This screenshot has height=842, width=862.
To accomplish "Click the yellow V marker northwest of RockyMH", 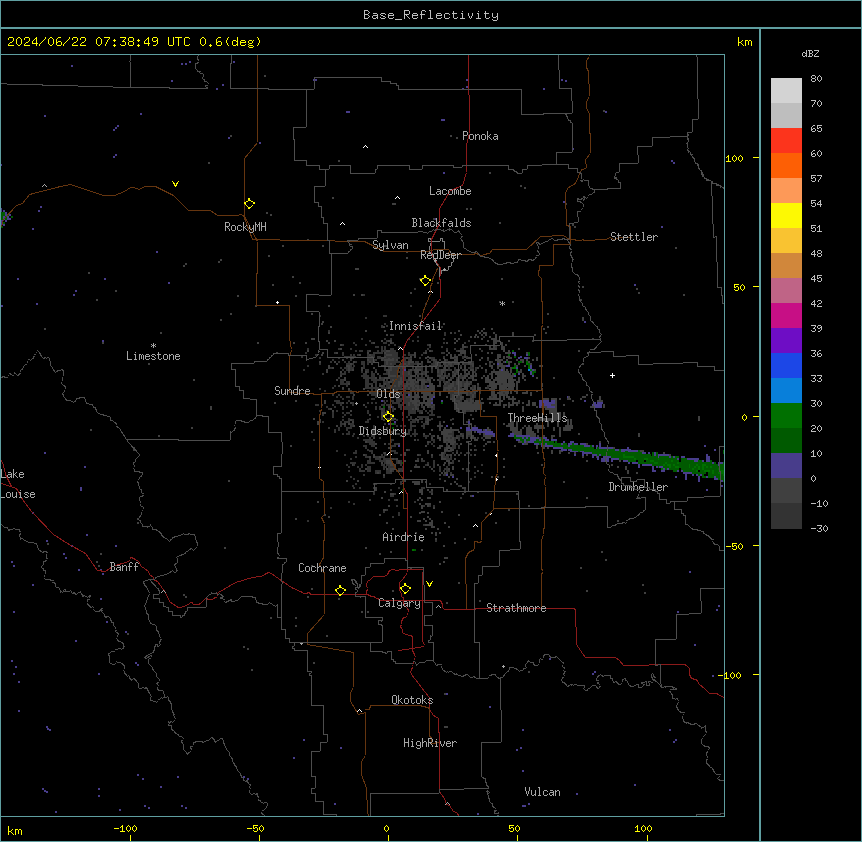I will (x=175, y=184).
